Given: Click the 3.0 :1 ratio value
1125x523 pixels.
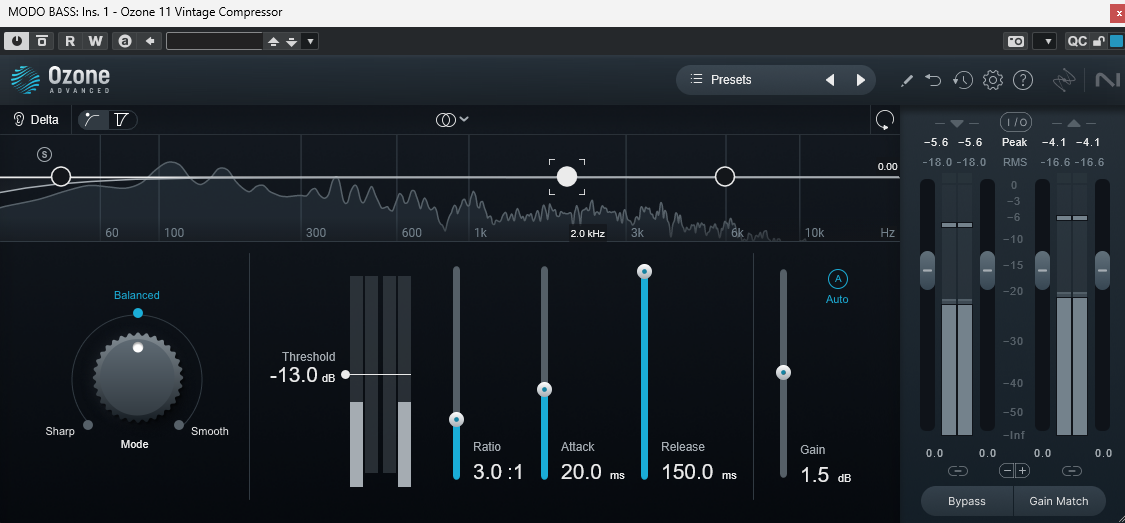Looking at the screenshot, I should click(498, 472).
